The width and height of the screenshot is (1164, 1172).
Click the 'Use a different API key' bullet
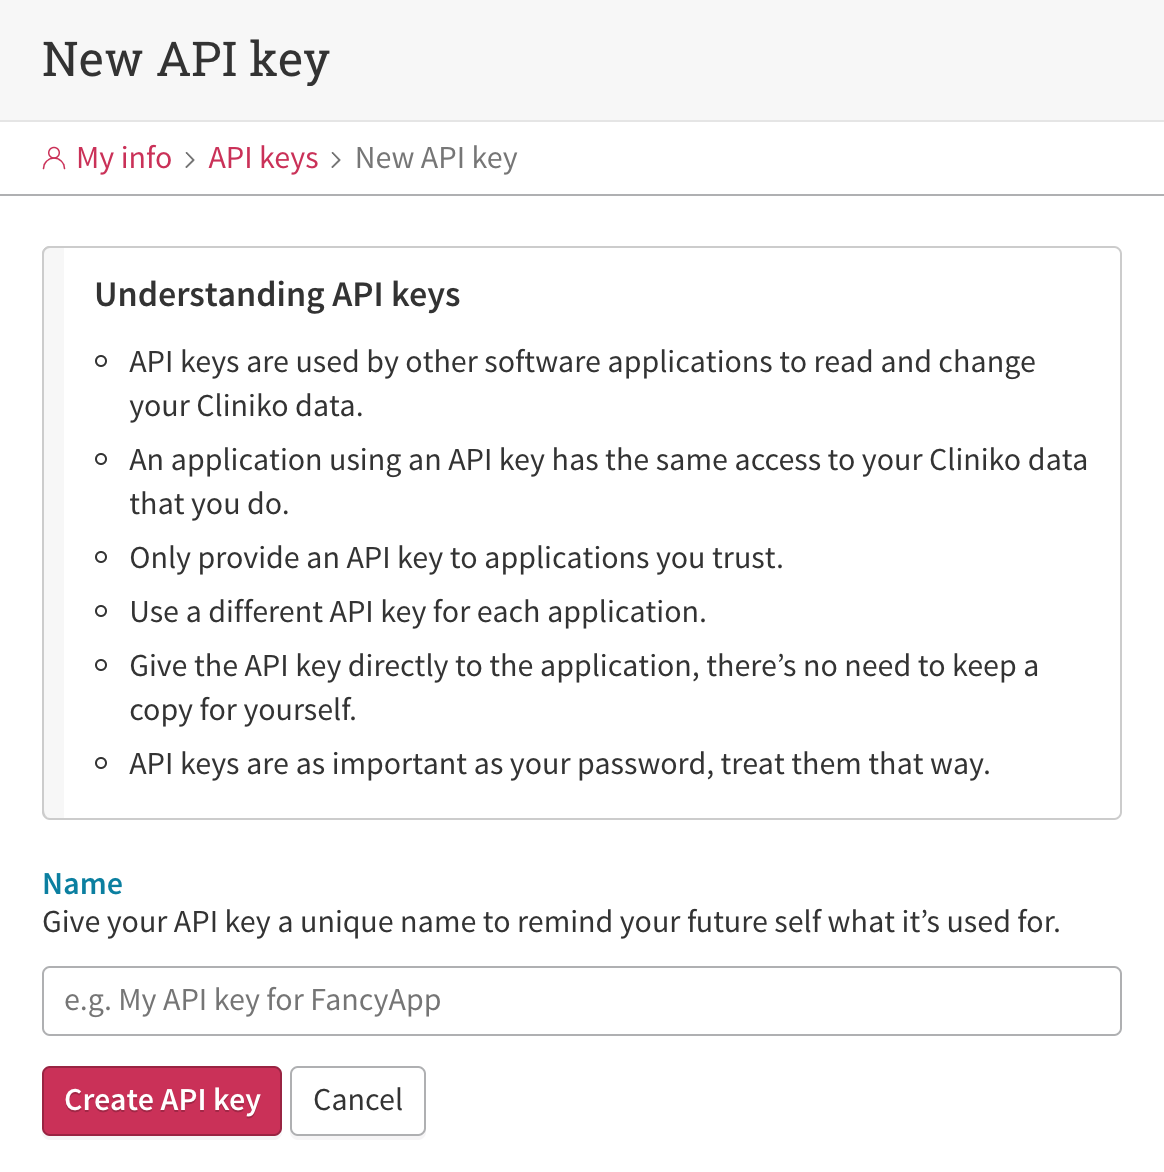(x=418, y=611)
